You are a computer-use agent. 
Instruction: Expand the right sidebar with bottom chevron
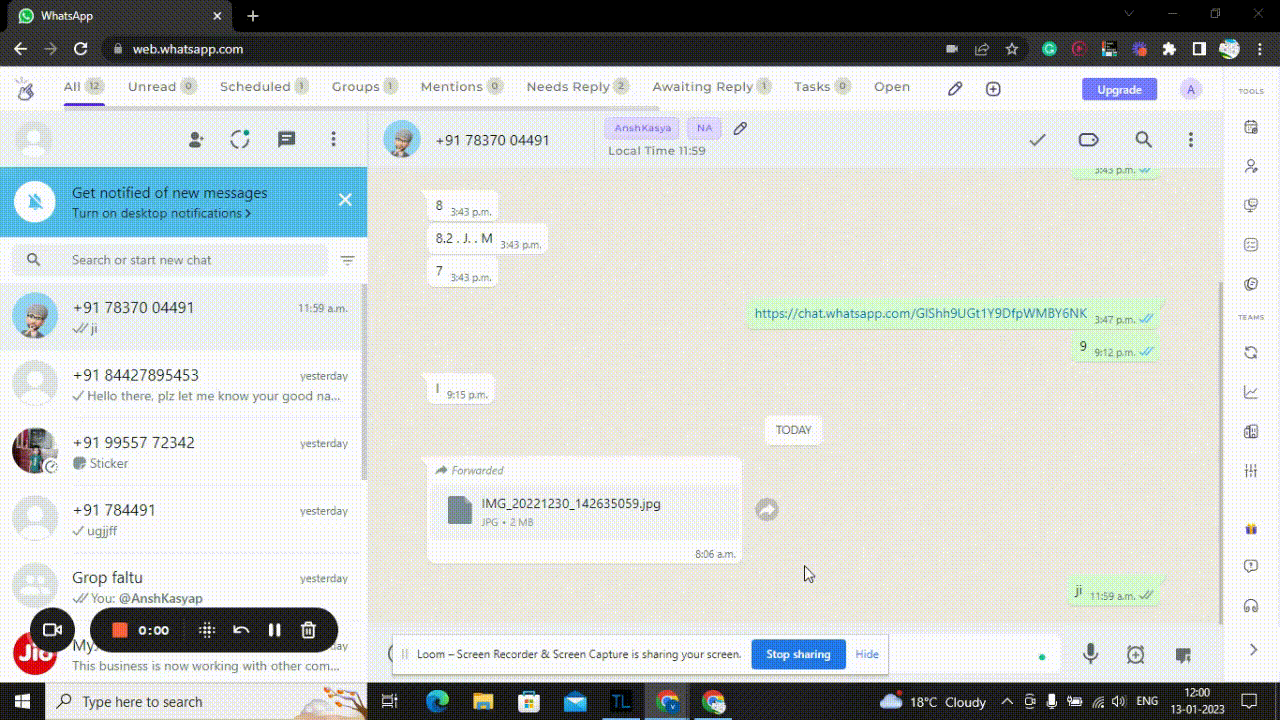(1253, 650)
